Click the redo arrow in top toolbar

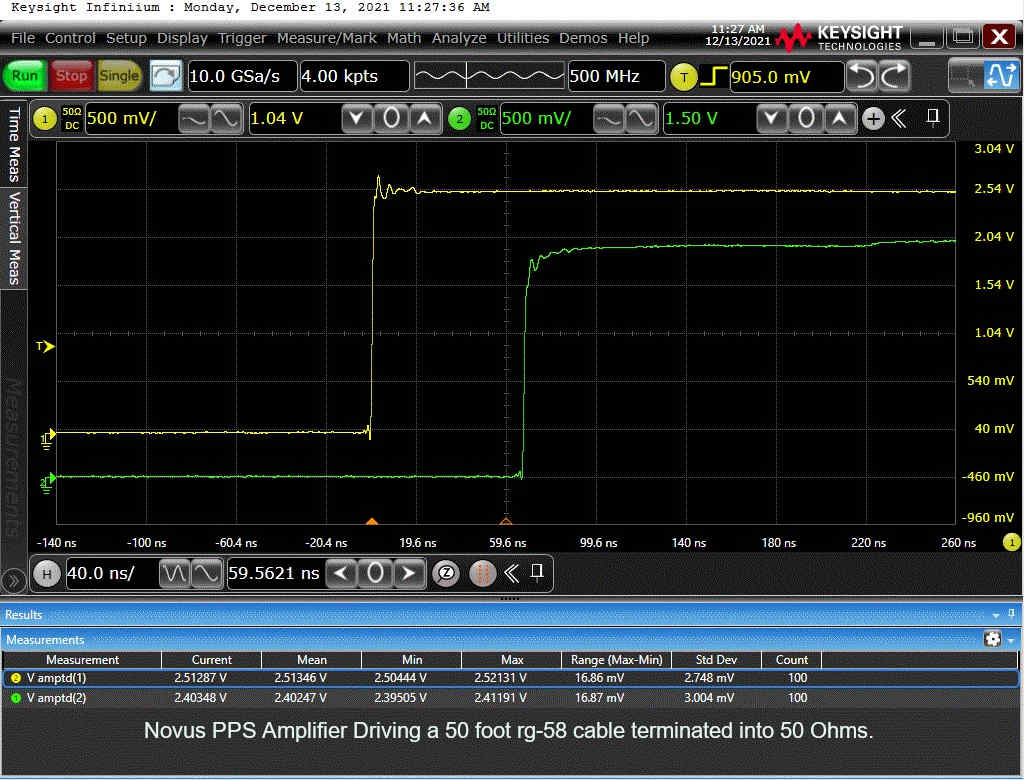[894, 76]
